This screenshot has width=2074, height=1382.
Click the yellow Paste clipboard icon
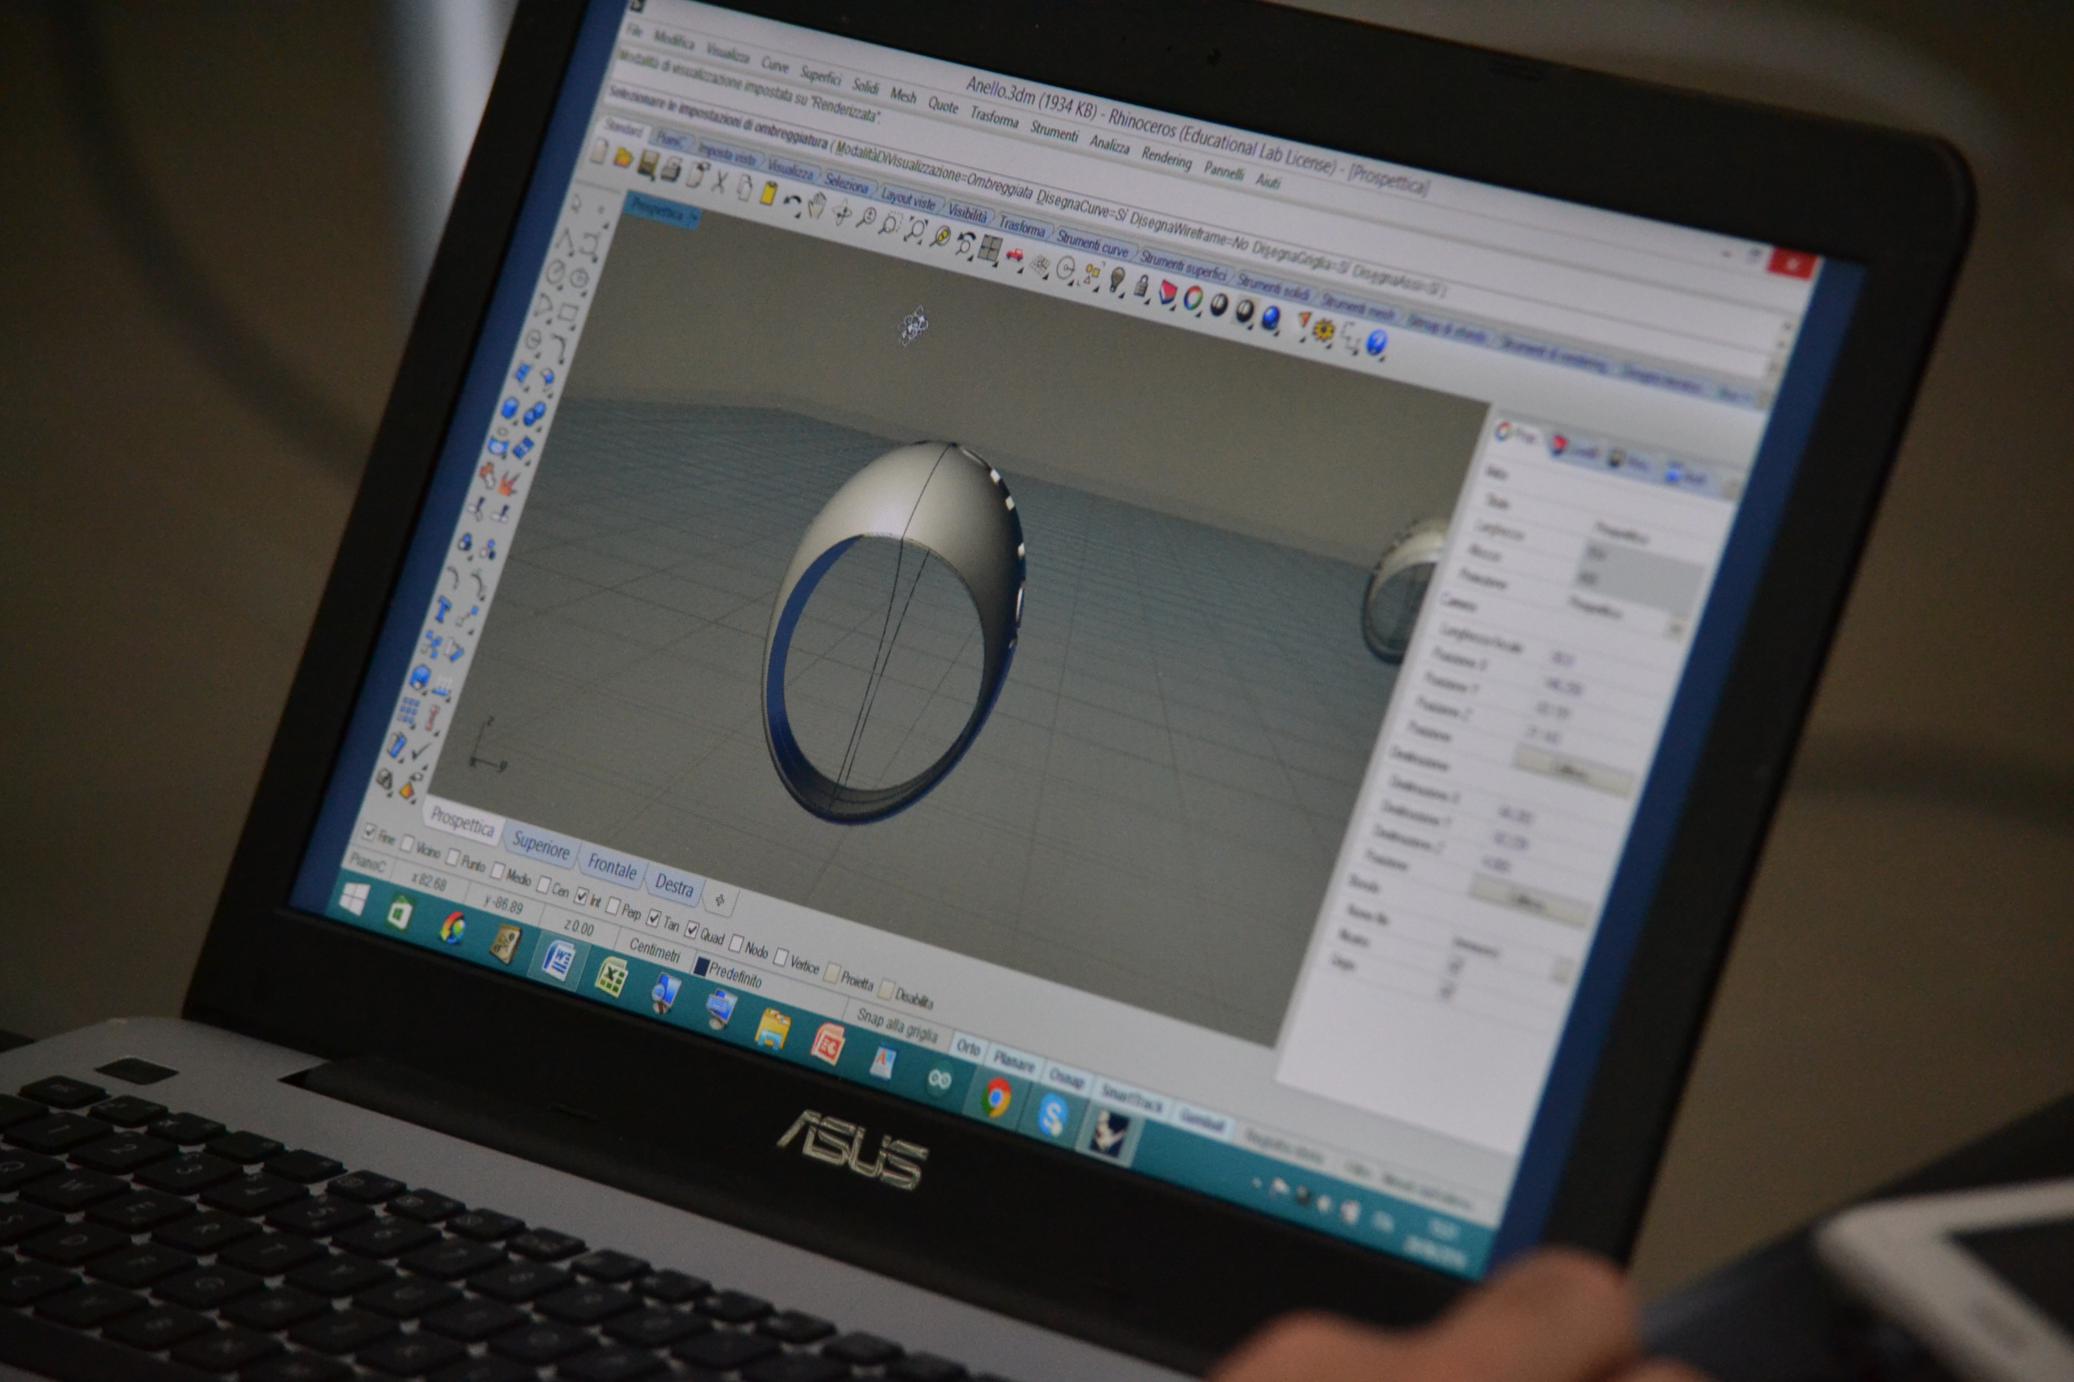point(768,193)
